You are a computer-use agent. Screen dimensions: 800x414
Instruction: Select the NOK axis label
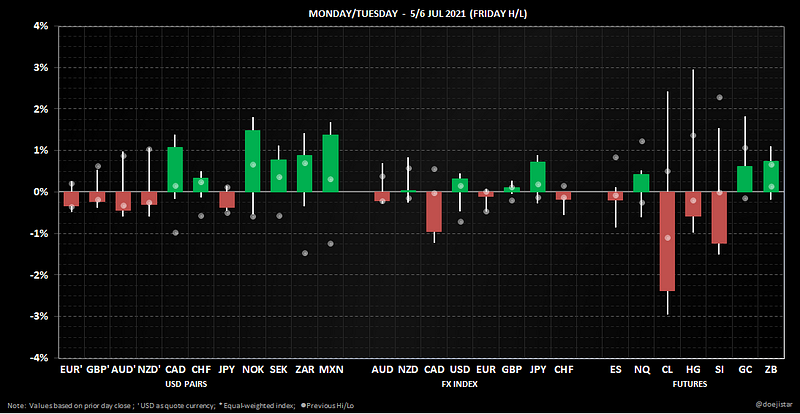tap(253, 369)
